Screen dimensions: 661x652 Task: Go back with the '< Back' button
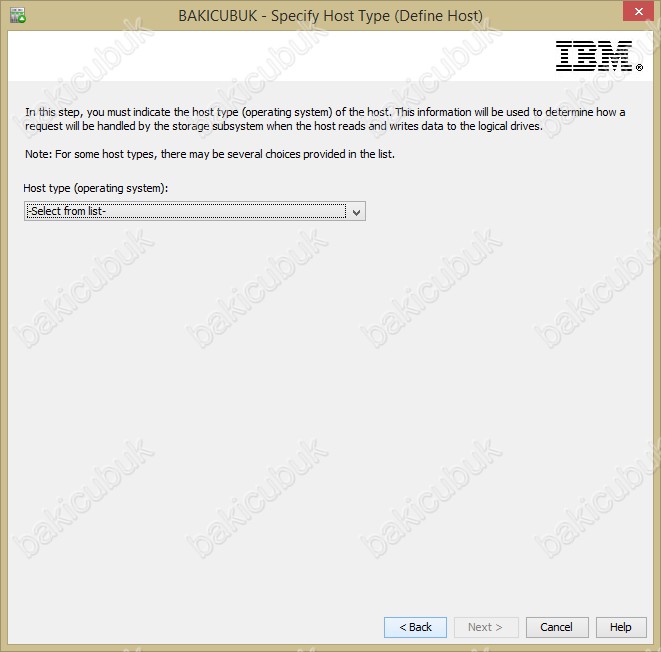[x=415, y=627]
